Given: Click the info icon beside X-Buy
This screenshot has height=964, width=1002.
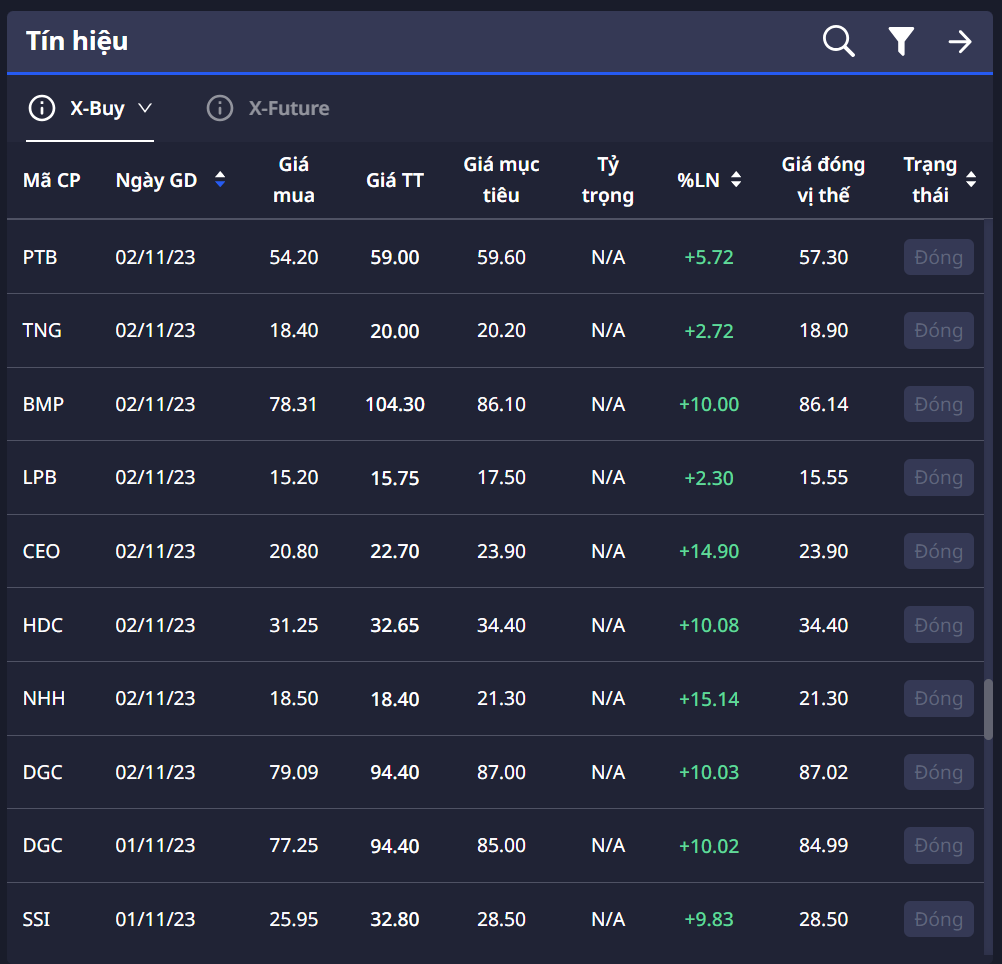Looking at the screenshot, I should (x=41, y=108).
